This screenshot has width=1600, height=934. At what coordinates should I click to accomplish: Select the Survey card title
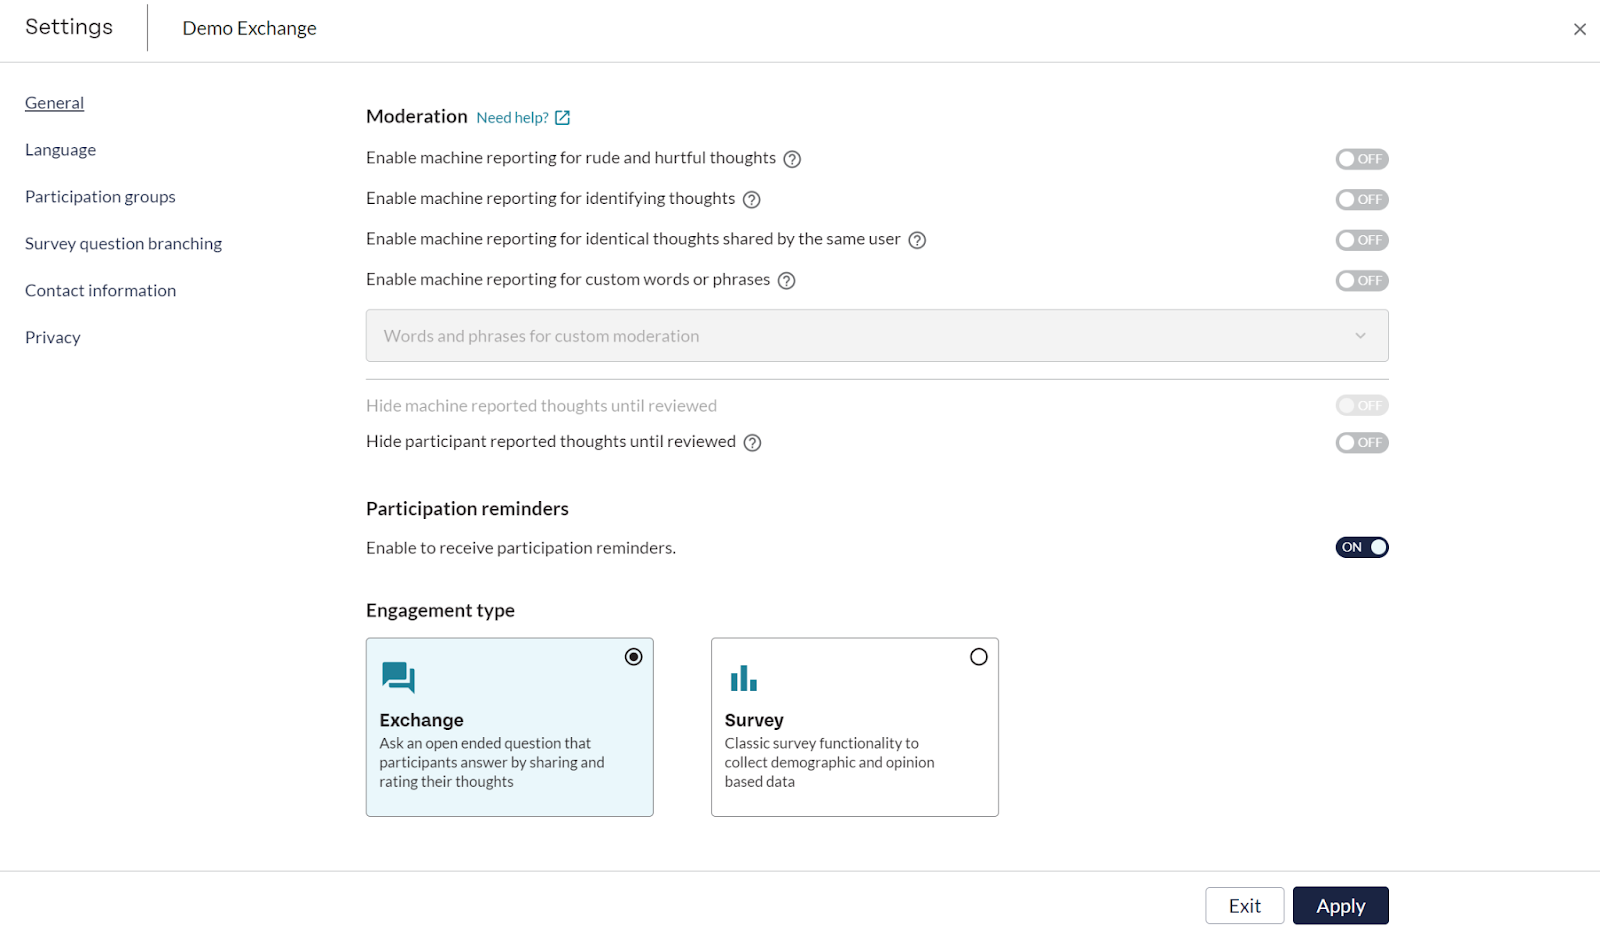tap(754, 720)
